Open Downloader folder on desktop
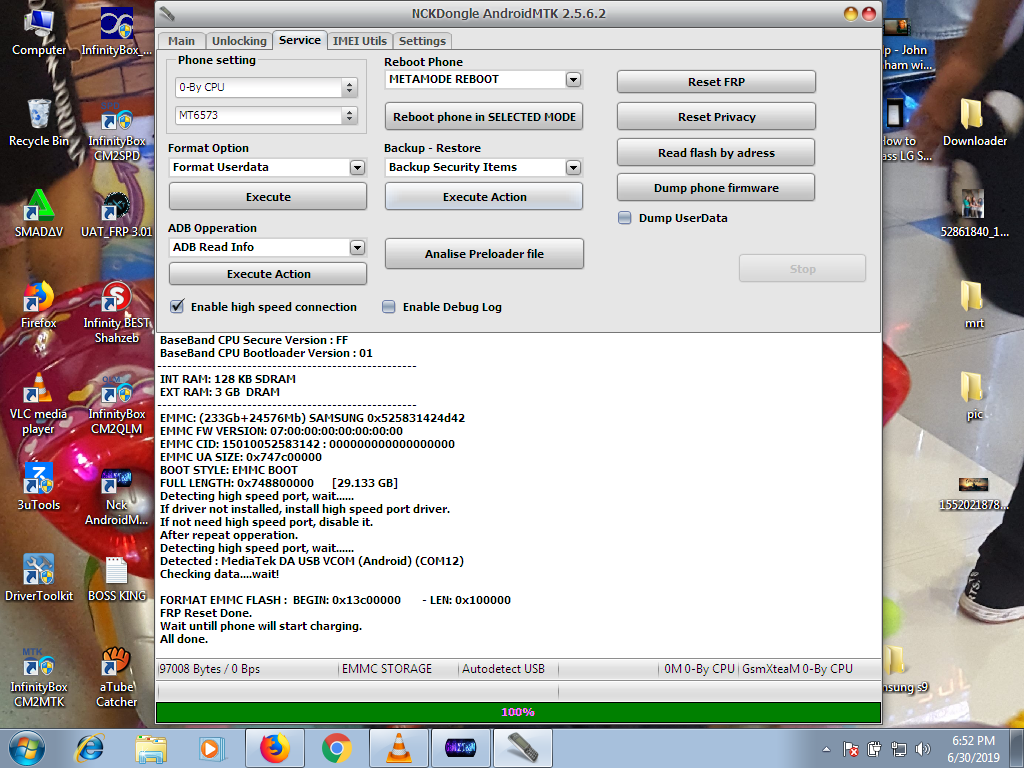 point(974,123)
